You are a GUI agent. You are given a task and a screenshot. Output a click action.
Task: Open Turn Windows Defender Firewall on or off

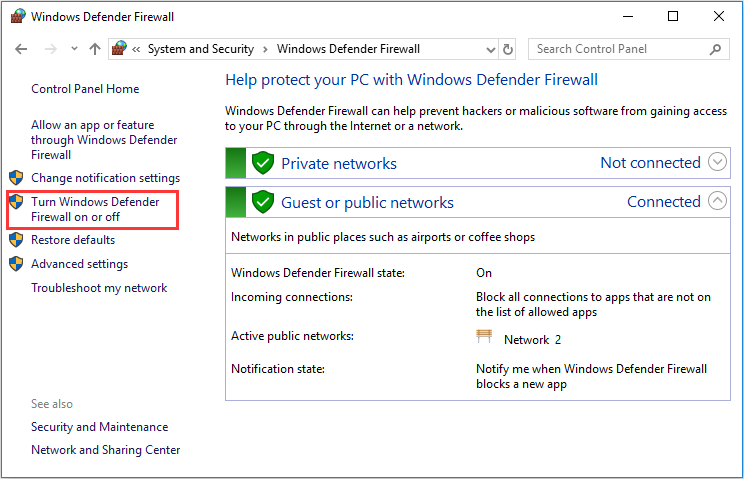tap(95, 209)
